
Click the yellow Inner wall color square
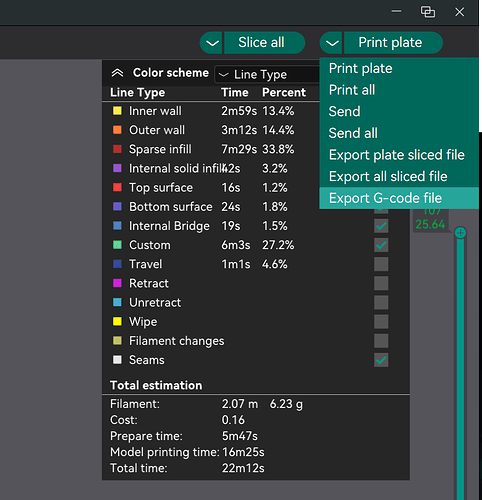tap(117, 111)
